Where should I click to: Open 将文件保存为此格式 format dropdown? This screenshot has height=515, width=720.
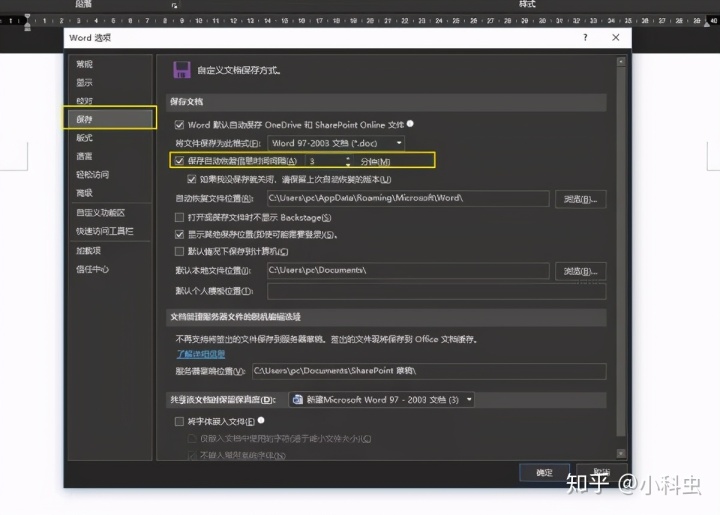pos(336,143)
